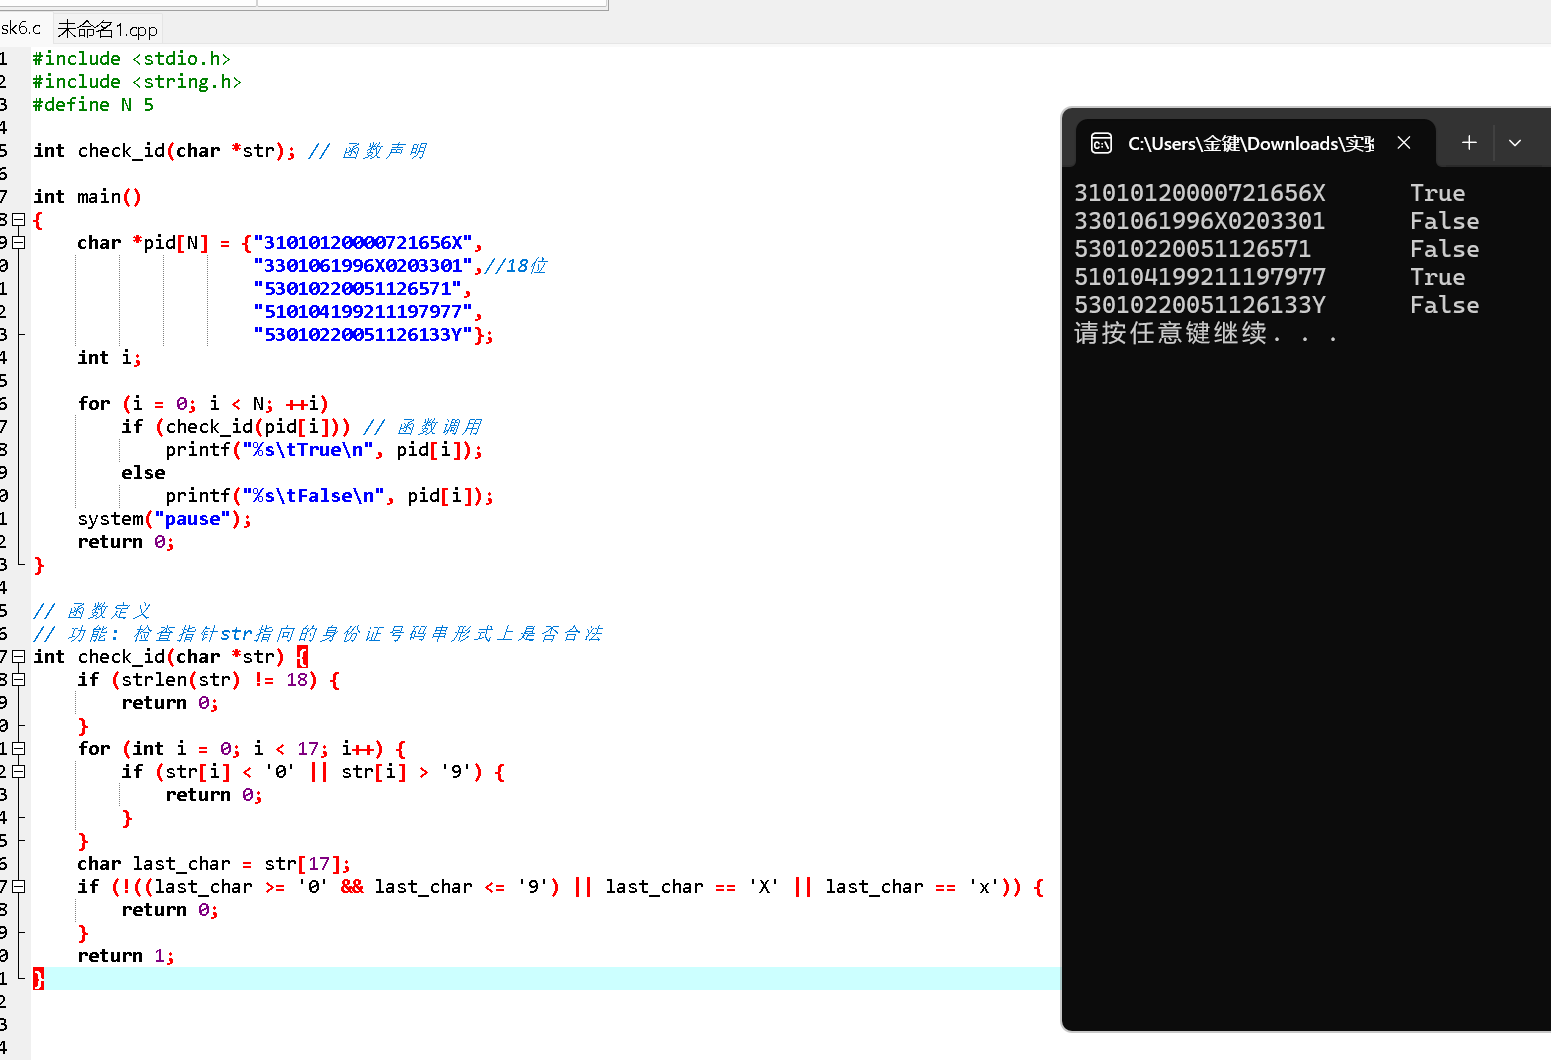The image size is (1551, 1060).
Task: Collapse the main() body fold marker
Action: pos(18,219)
